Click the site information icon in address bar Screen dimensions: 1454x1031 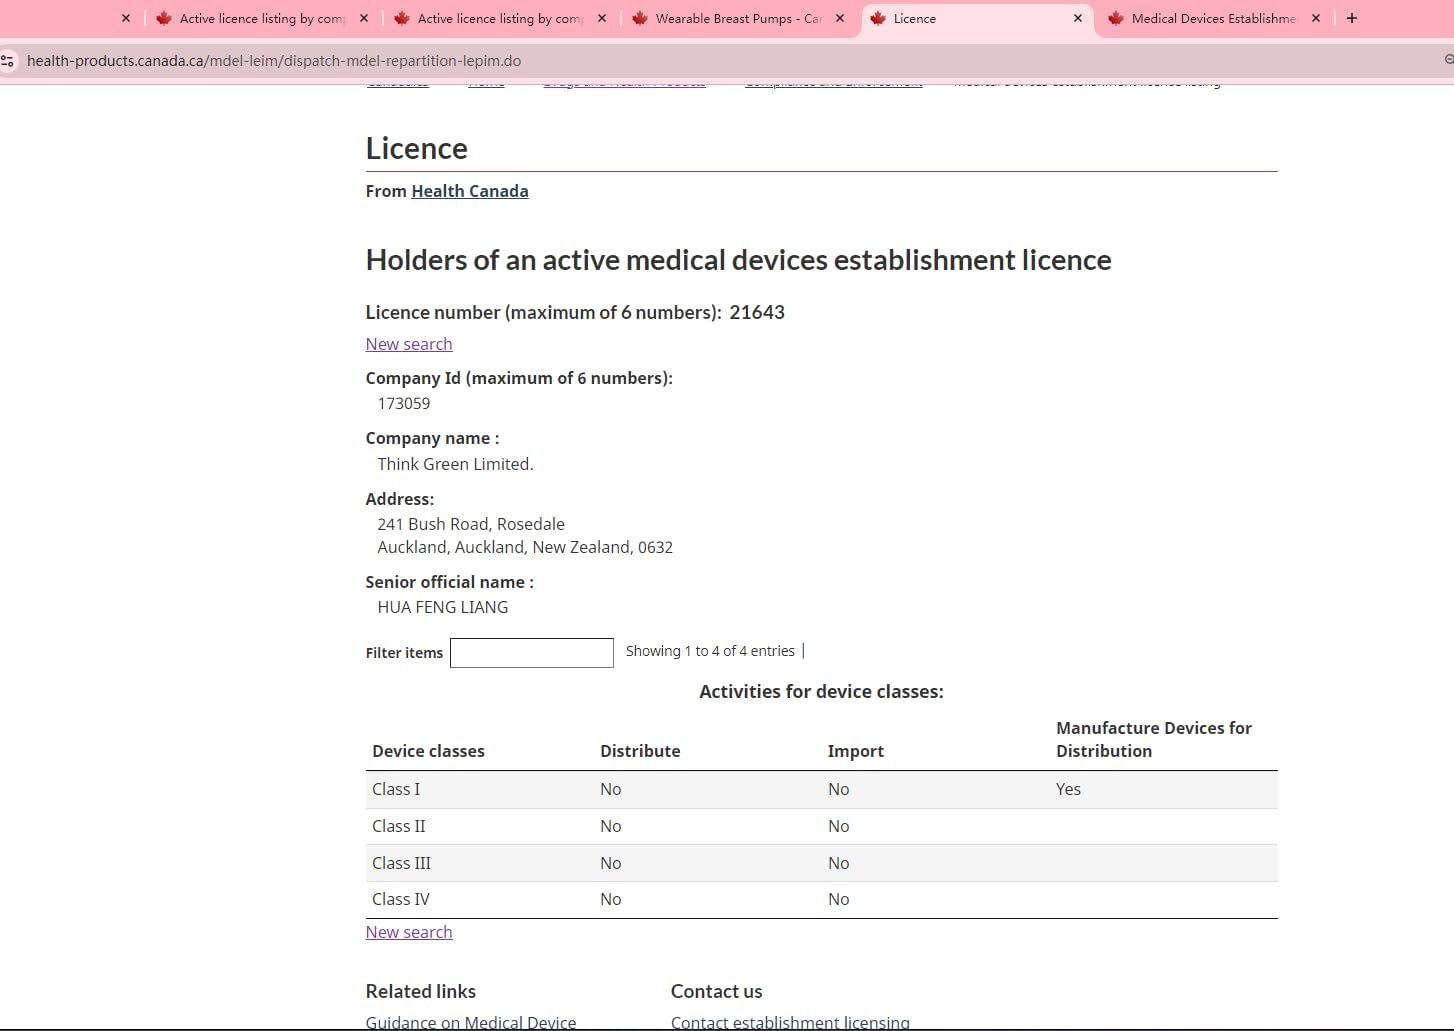tap(8, 61)
